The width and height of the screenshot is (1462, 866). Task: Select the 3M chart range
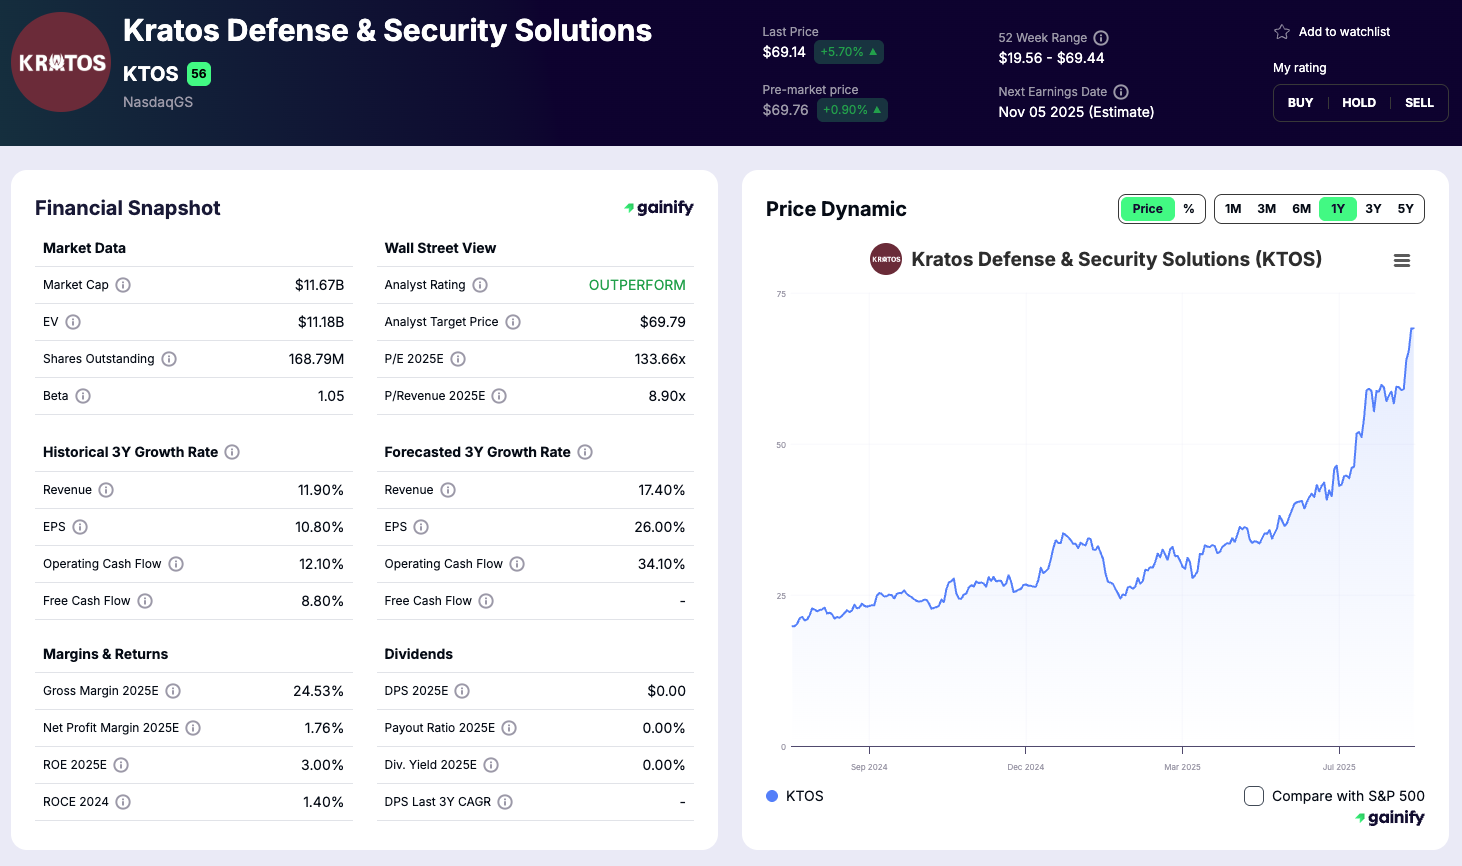click(x=1266, y=209)
